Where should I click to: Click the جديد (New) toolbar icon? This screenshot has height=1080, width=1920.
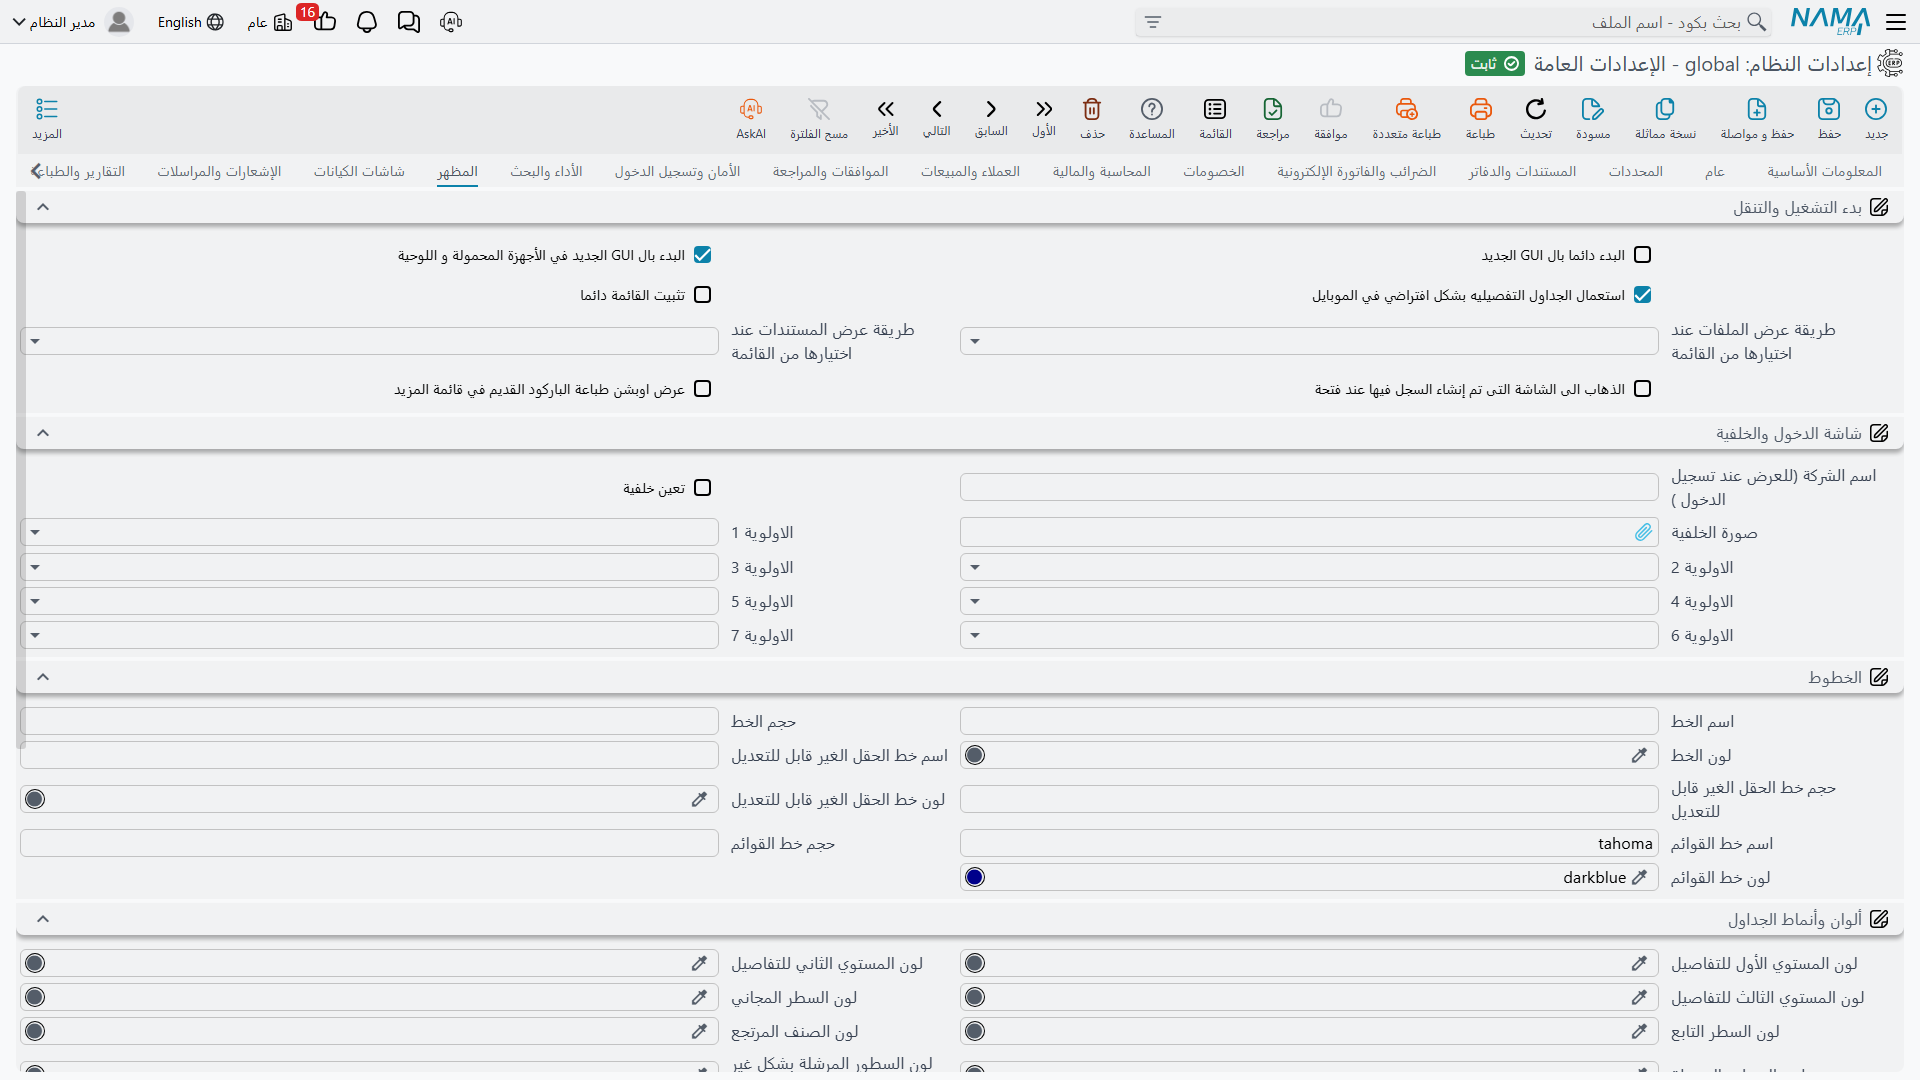[x=1876, y=109]
